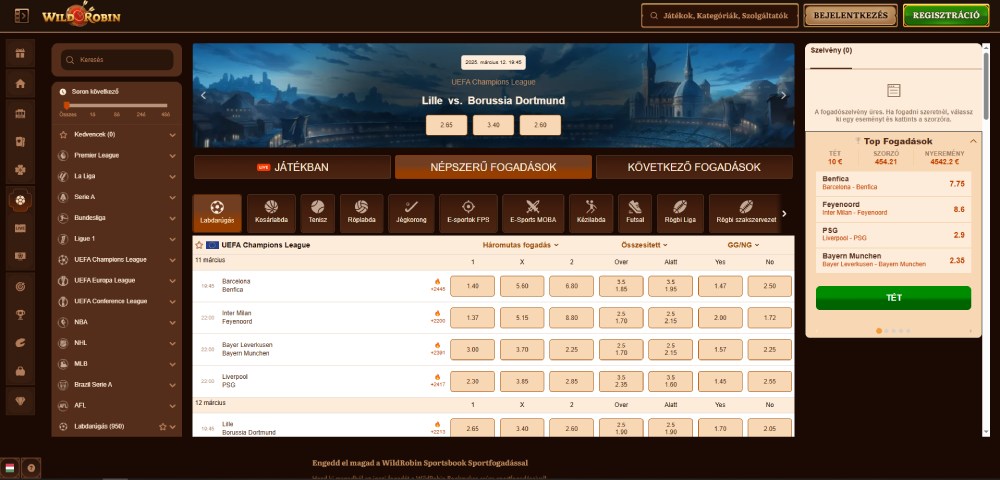Adjust the Soron következő time slider
Screen dimensions: 1000x480
[x=67, y=105]
